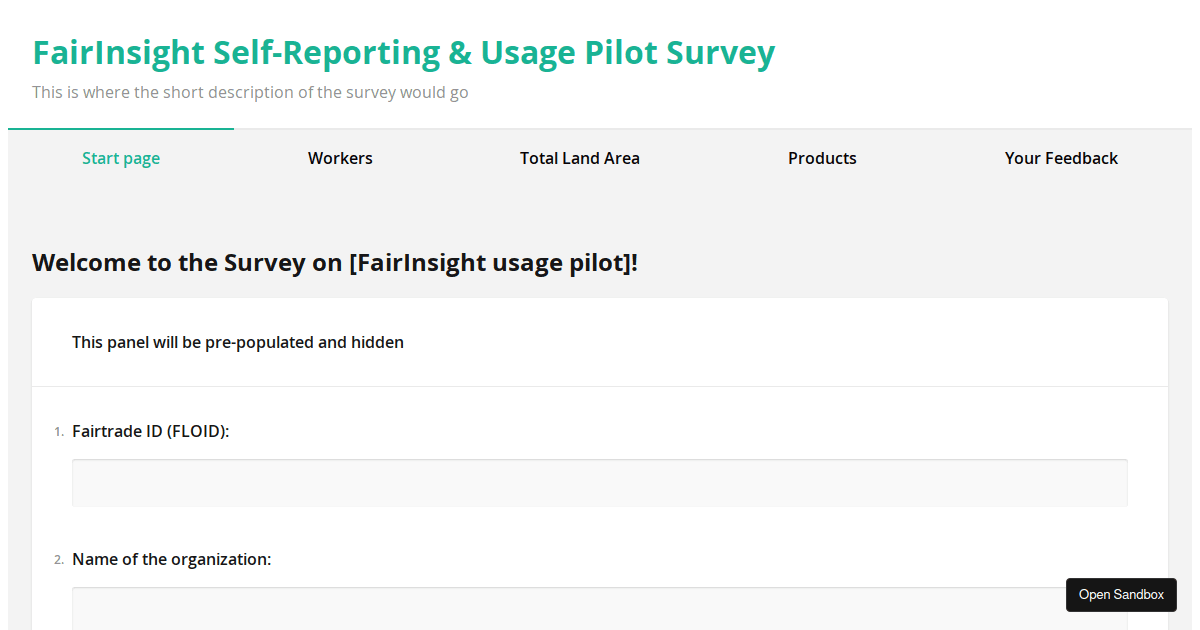Click 'This panel will be pre-populated' text
The height and width of the screenshot is (630, 1200).
click(x=238, y=342)
